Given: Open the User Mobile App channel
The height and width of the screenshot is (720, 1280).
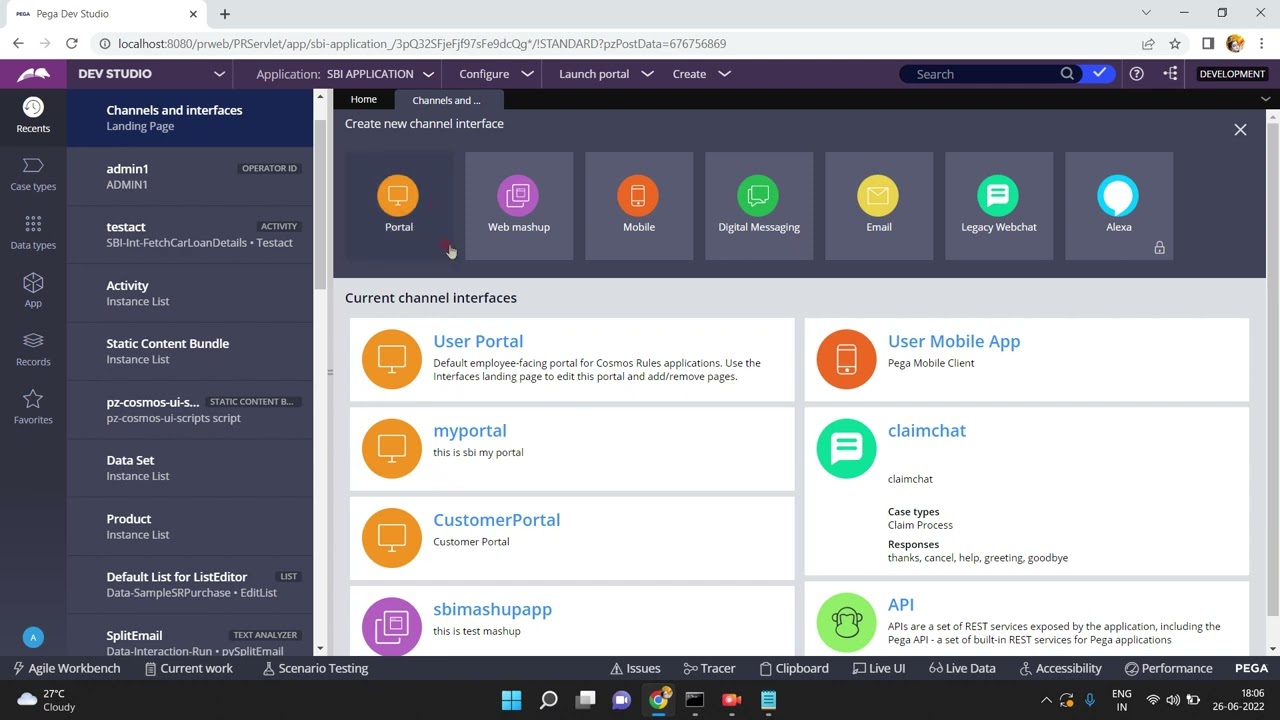Looking at the screenshot, I should tap(954, 341).
